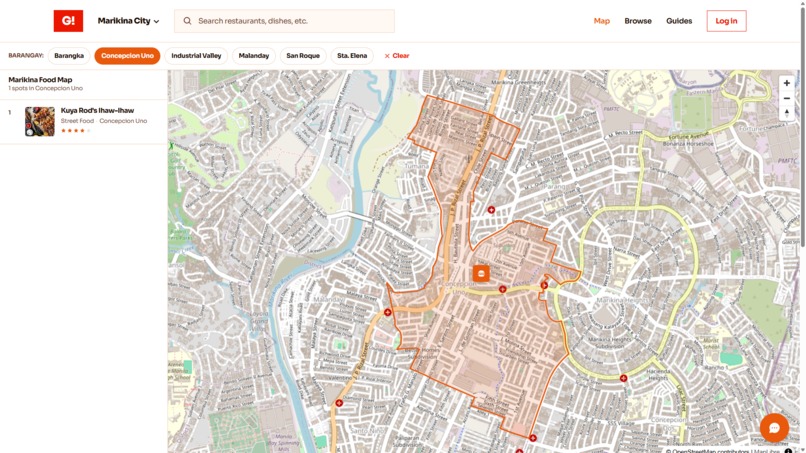The image size is (806, 453).
Task: Select the San Roque barangay filter
Action: click(x=303, y=56)
